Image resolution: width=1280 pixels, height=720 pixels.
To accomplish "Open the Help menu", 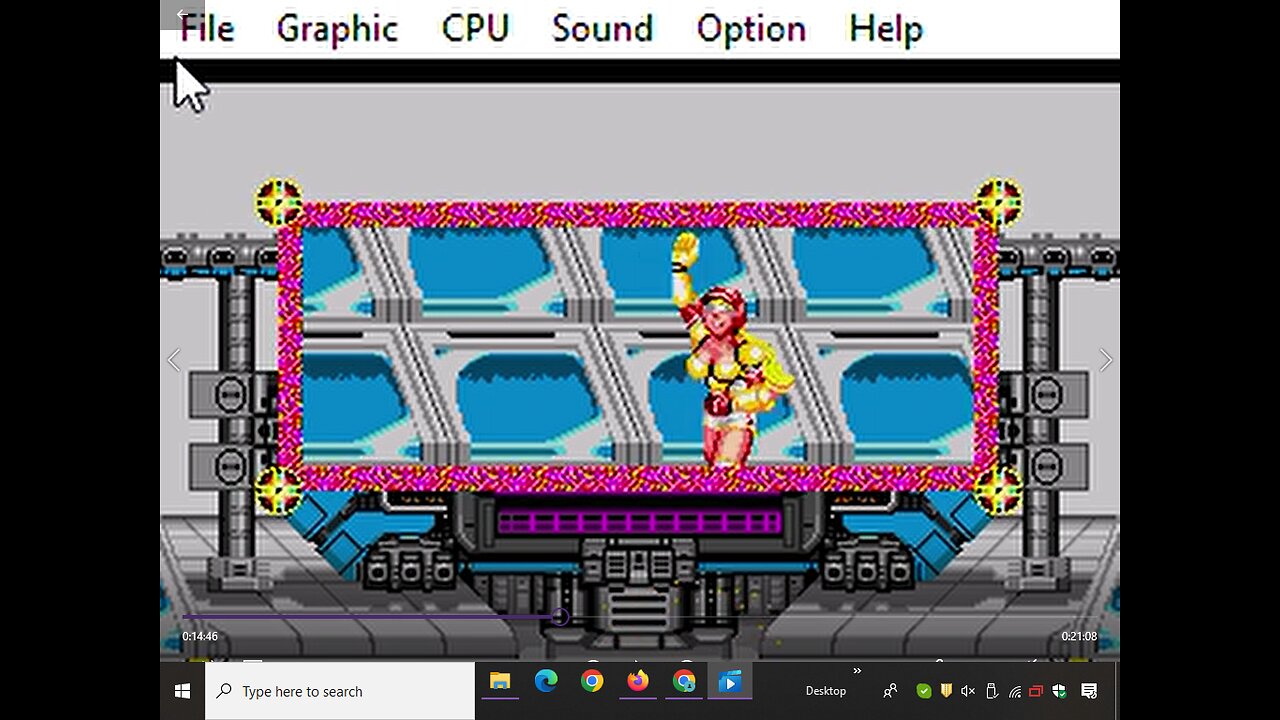I will coord(885,29).
